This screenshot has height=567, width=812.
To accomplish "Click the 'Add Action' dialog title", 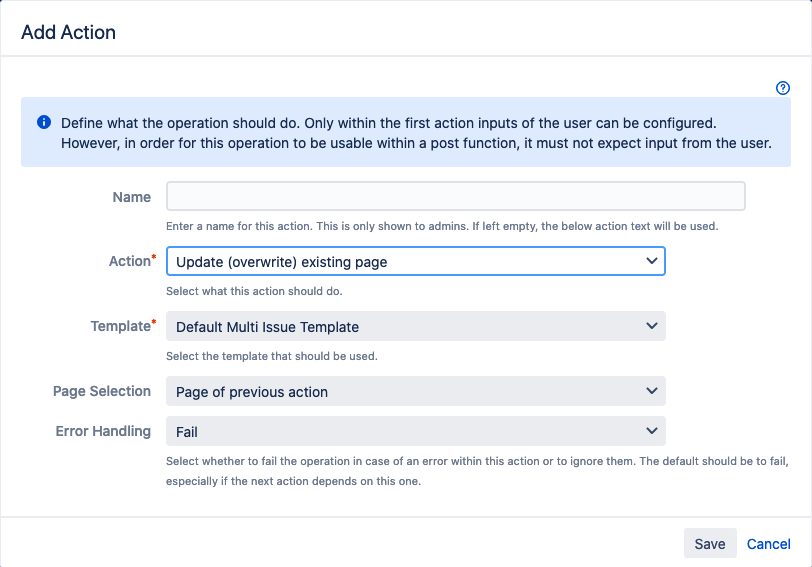I will [x=68, y=32].
